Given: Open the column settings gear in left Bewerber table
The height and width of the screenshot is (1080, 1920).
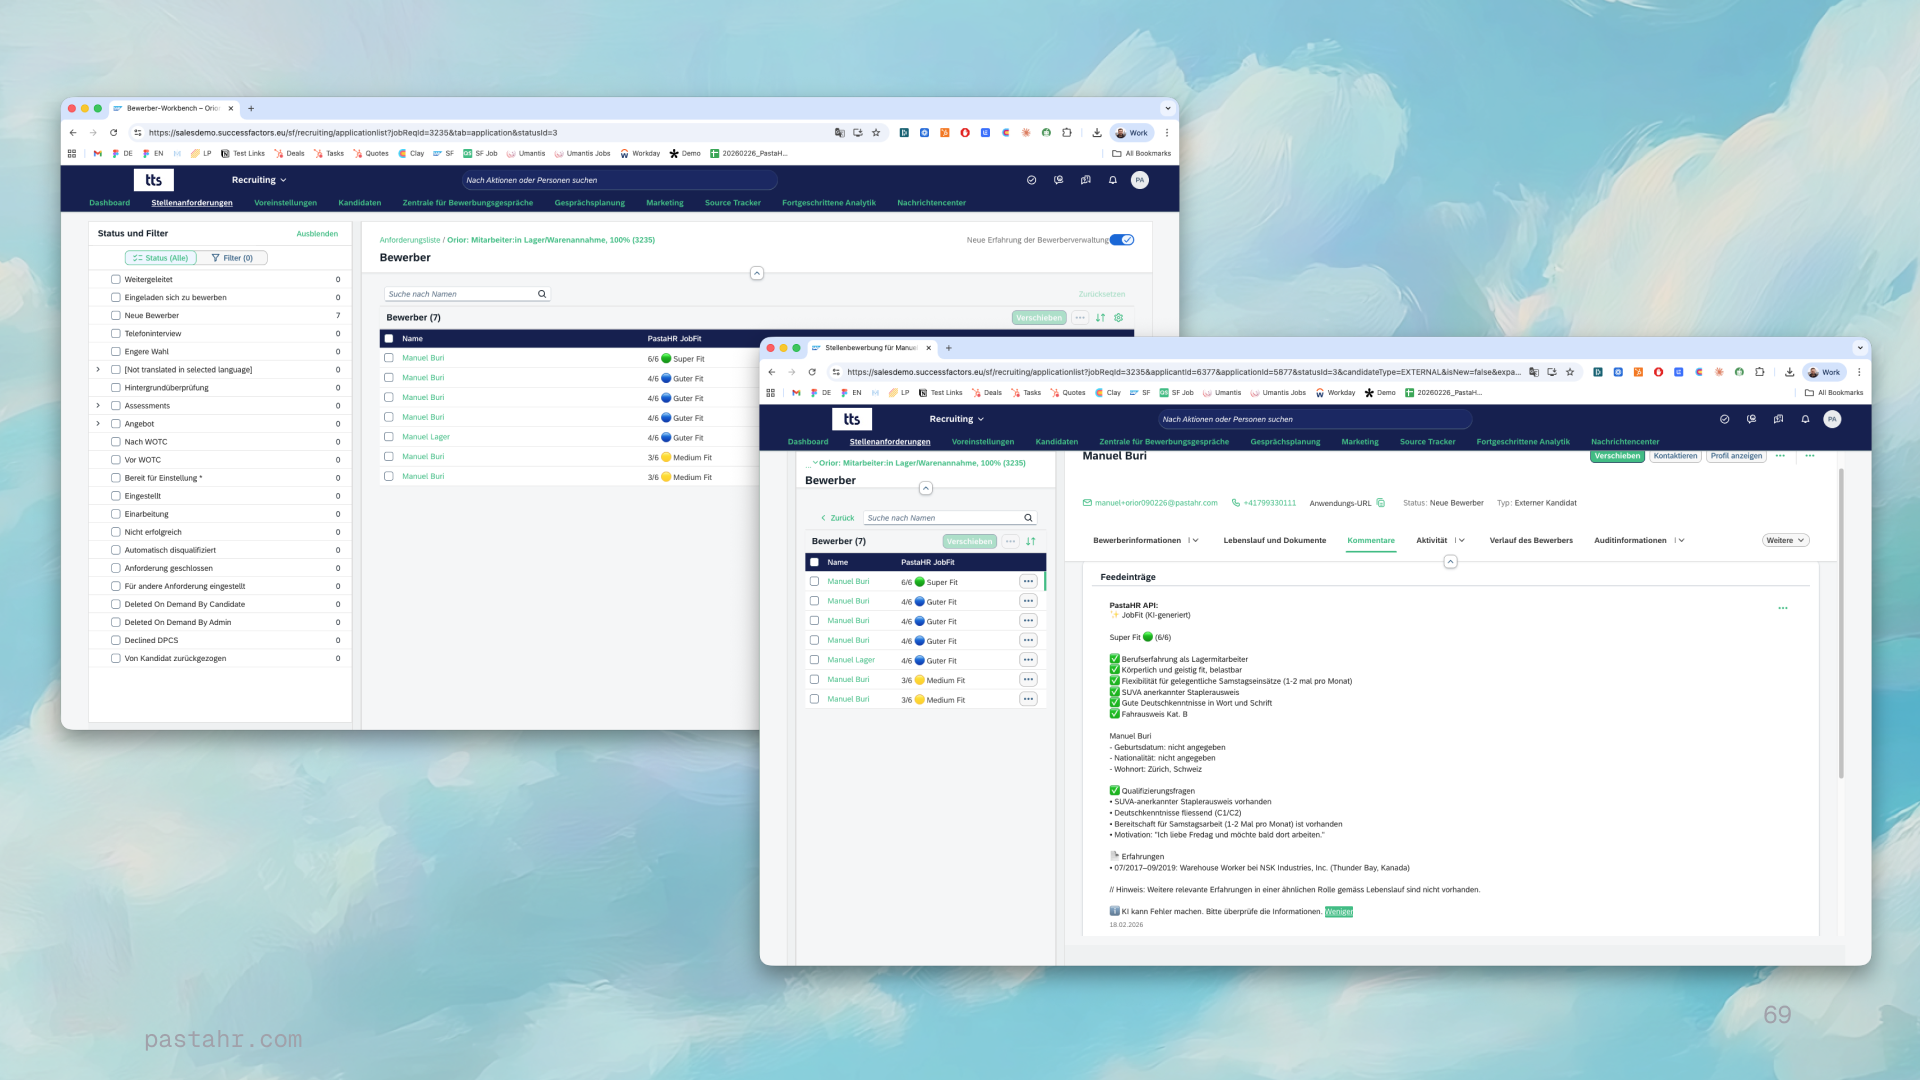Looking at the screenshot, I should 1119,318.
